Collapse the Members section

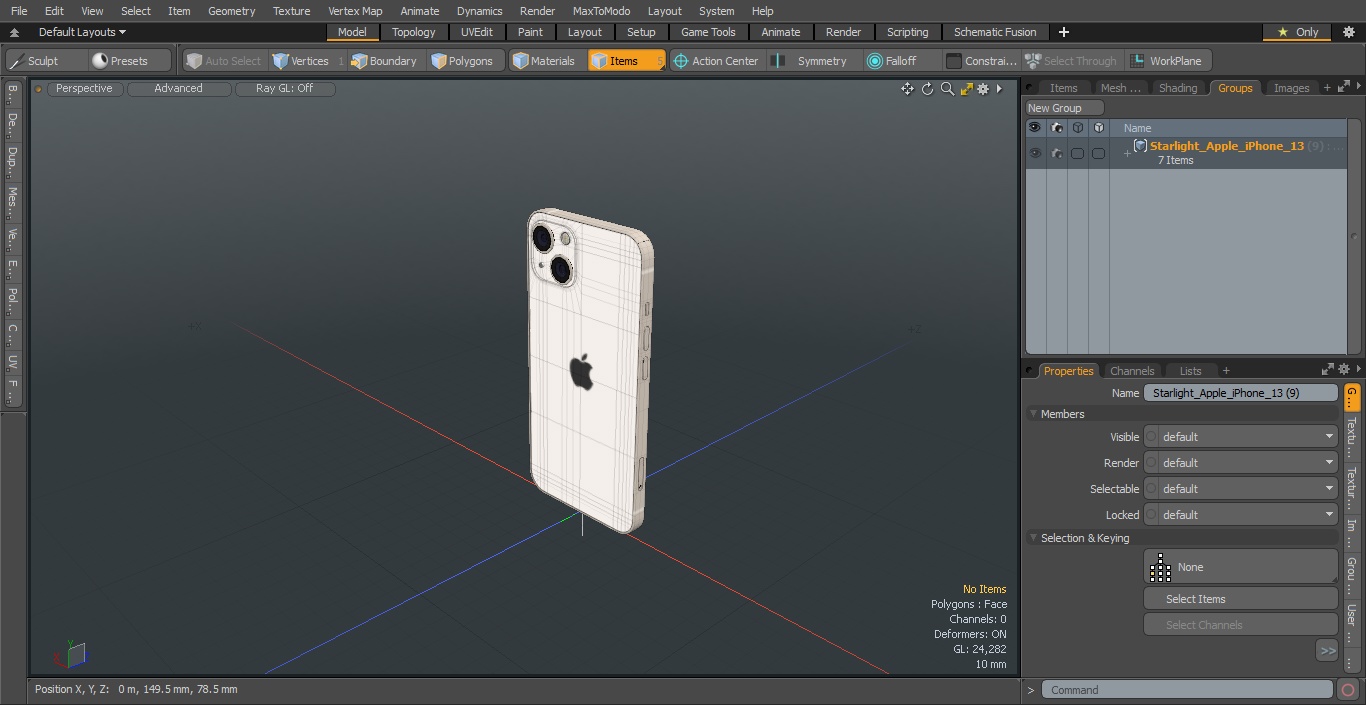(1033, 414)
